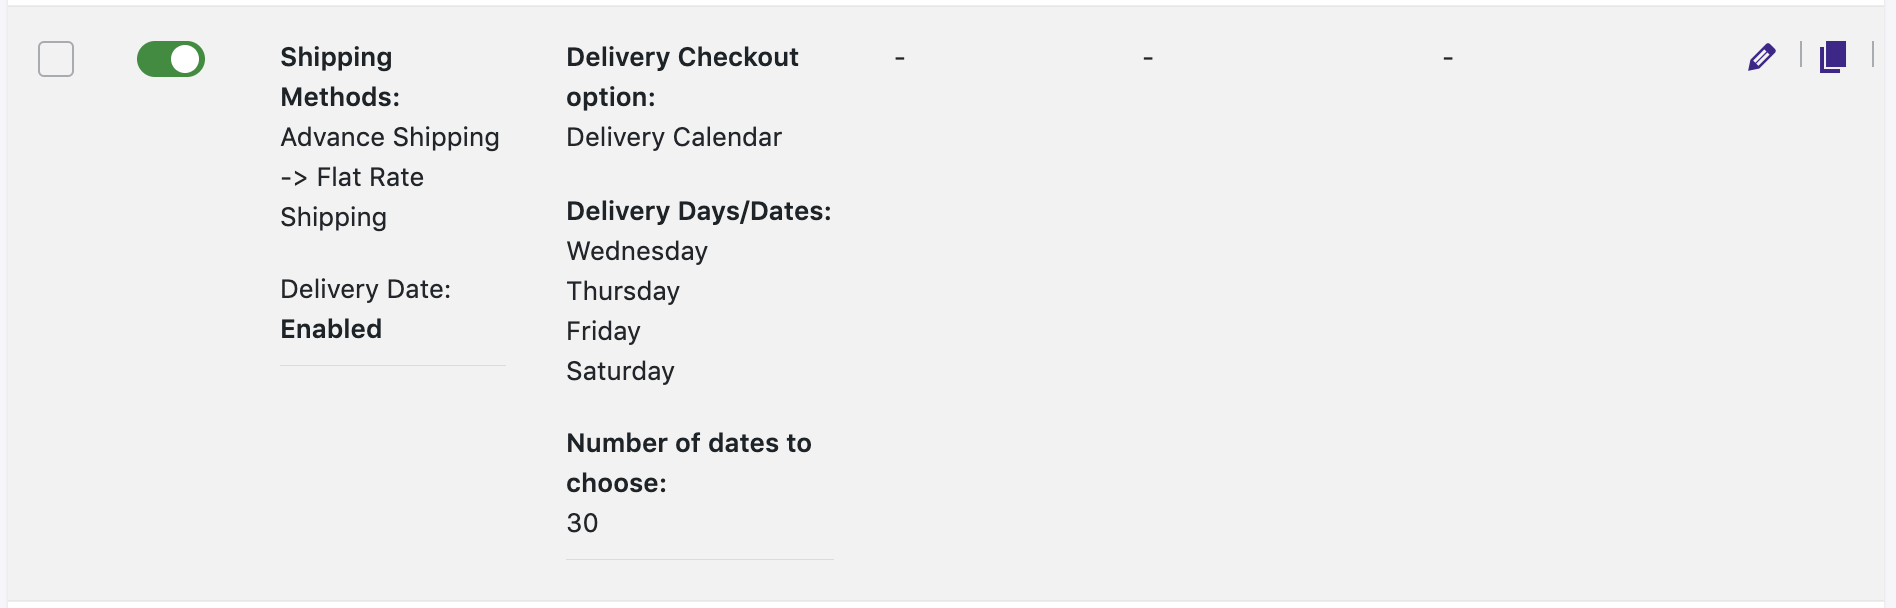Click the first dash placeholder cell
The image size is (1896, 608).
(900, 58)
